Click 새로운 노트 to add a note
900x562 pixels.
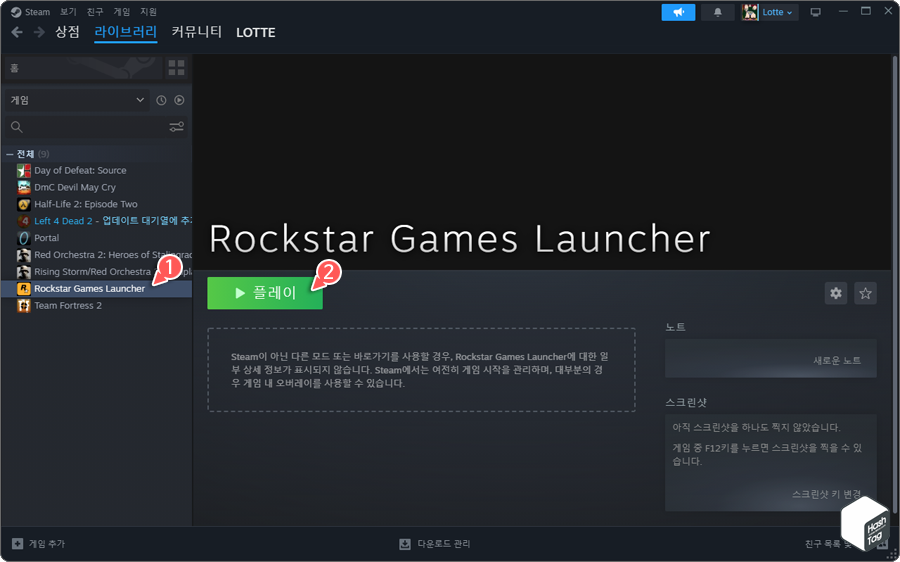(x=837, y=361)
